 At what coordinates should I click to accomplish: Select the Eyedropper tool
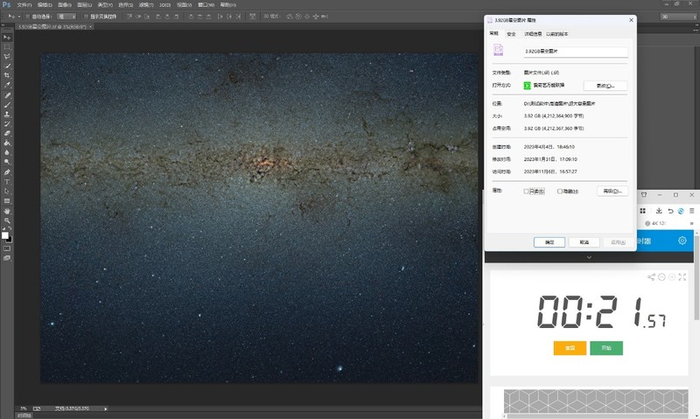8,86
